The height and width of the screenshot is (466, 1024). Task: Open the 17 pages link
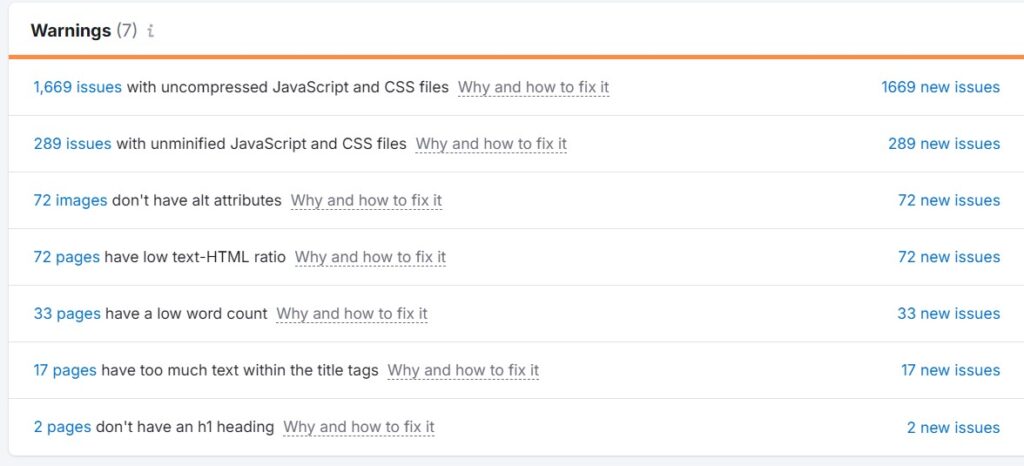65,370
